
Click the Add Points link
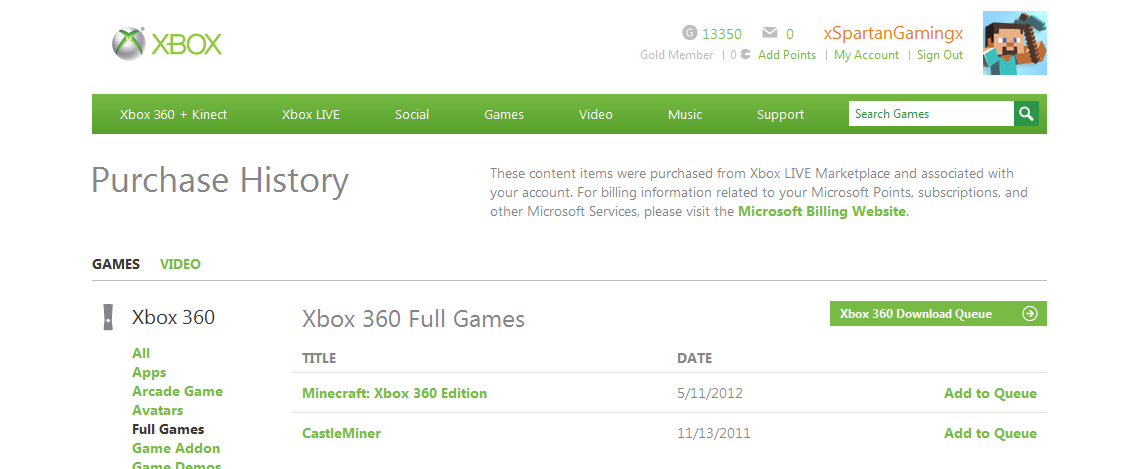tap(787, 55)
